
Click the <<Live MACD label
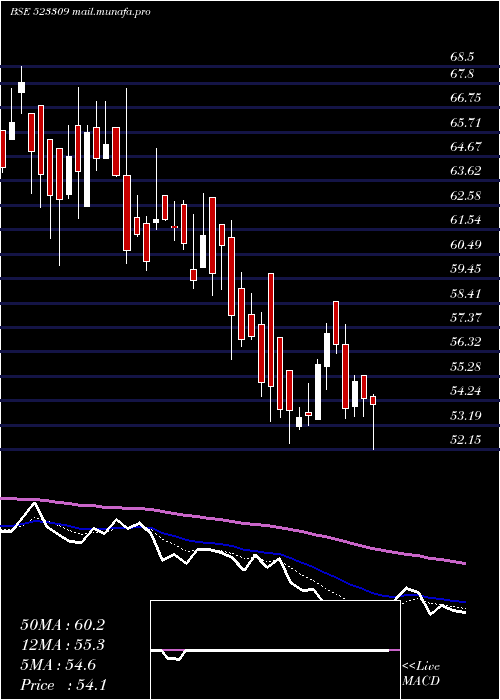[421, 674]
